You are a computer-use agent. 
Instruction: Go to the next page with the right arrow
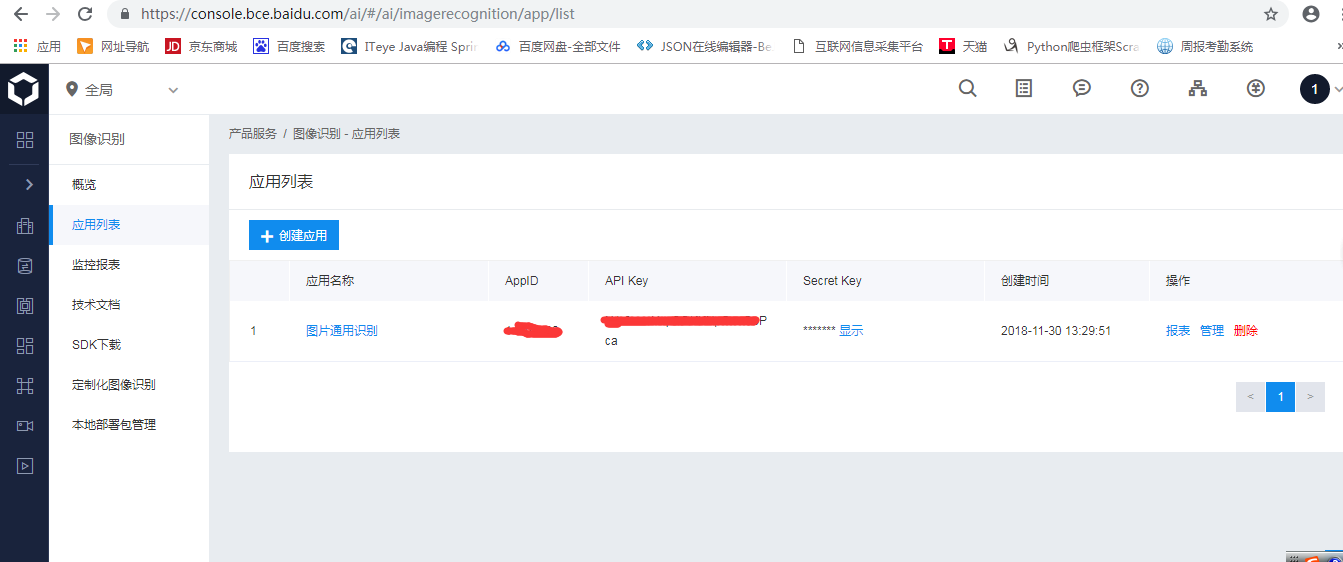(1310, 397)
